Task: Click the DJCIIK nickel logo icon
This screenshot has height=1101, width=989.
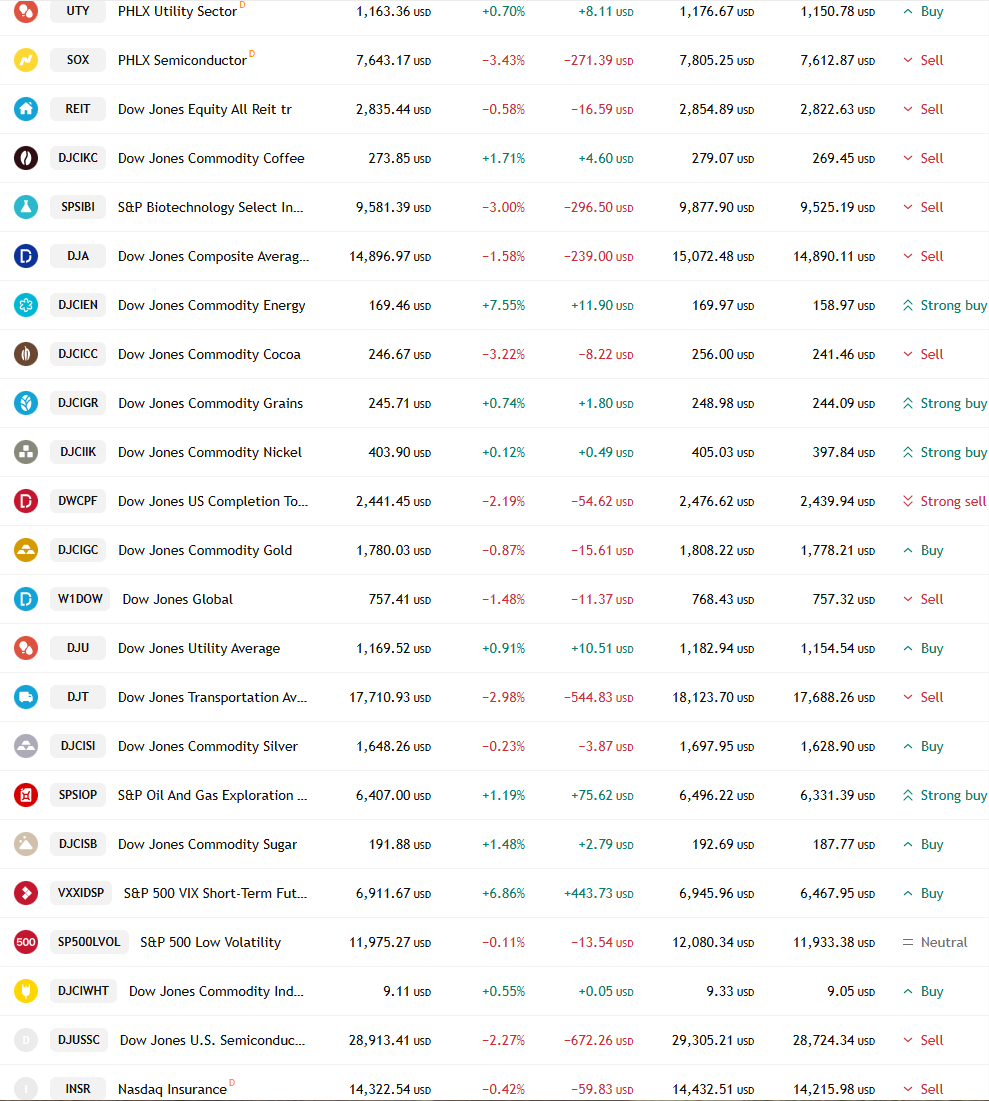Action: pos(26,452)
